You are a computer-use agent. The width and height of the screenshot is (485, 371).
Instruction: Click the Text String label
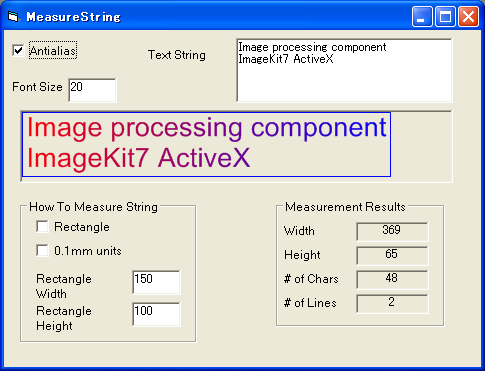(177, 55)
